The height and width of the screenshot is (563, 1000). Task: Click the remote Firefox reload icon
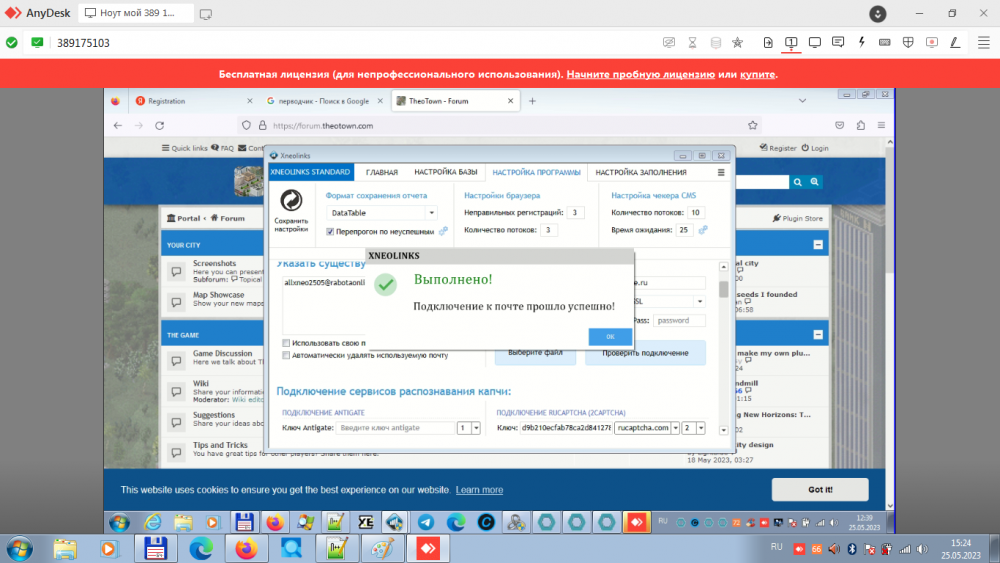pyautogui.click(x=159, y=126)
